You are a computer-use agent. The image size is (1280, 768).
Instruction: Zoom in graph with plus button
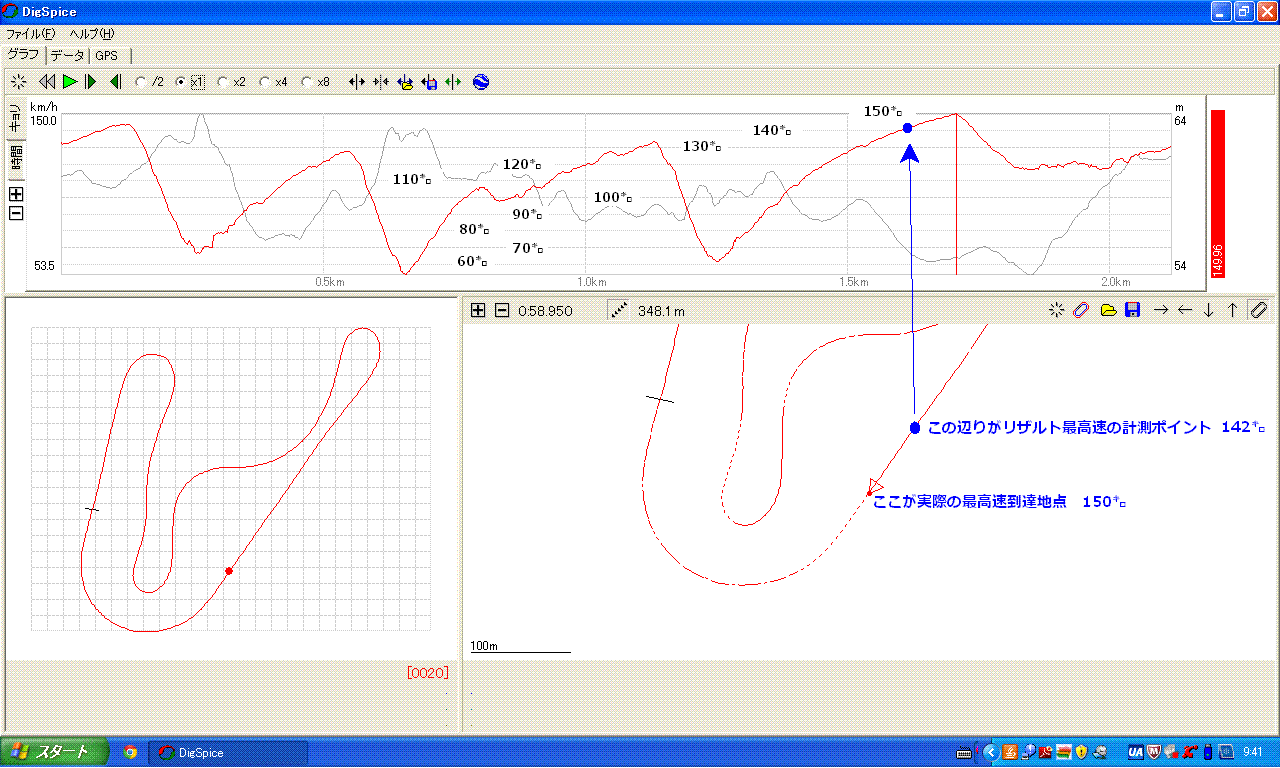[x=16, y=194]
